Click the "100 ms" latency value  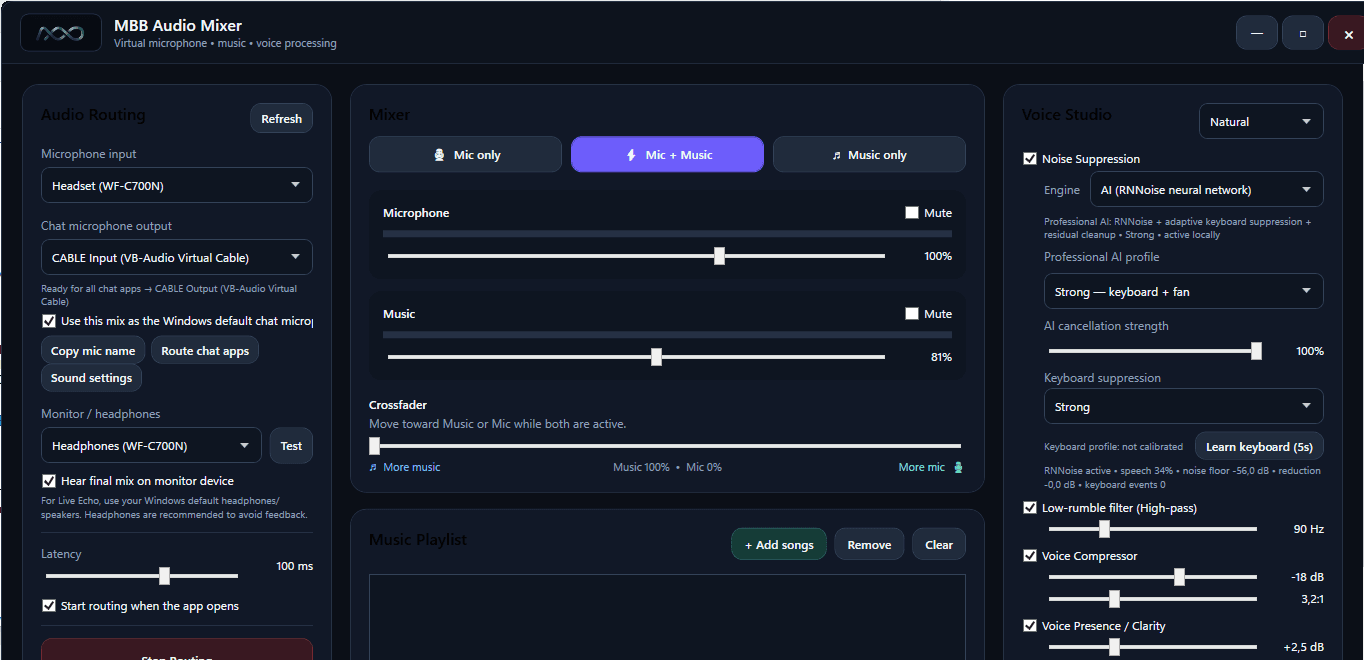(295, 566)
